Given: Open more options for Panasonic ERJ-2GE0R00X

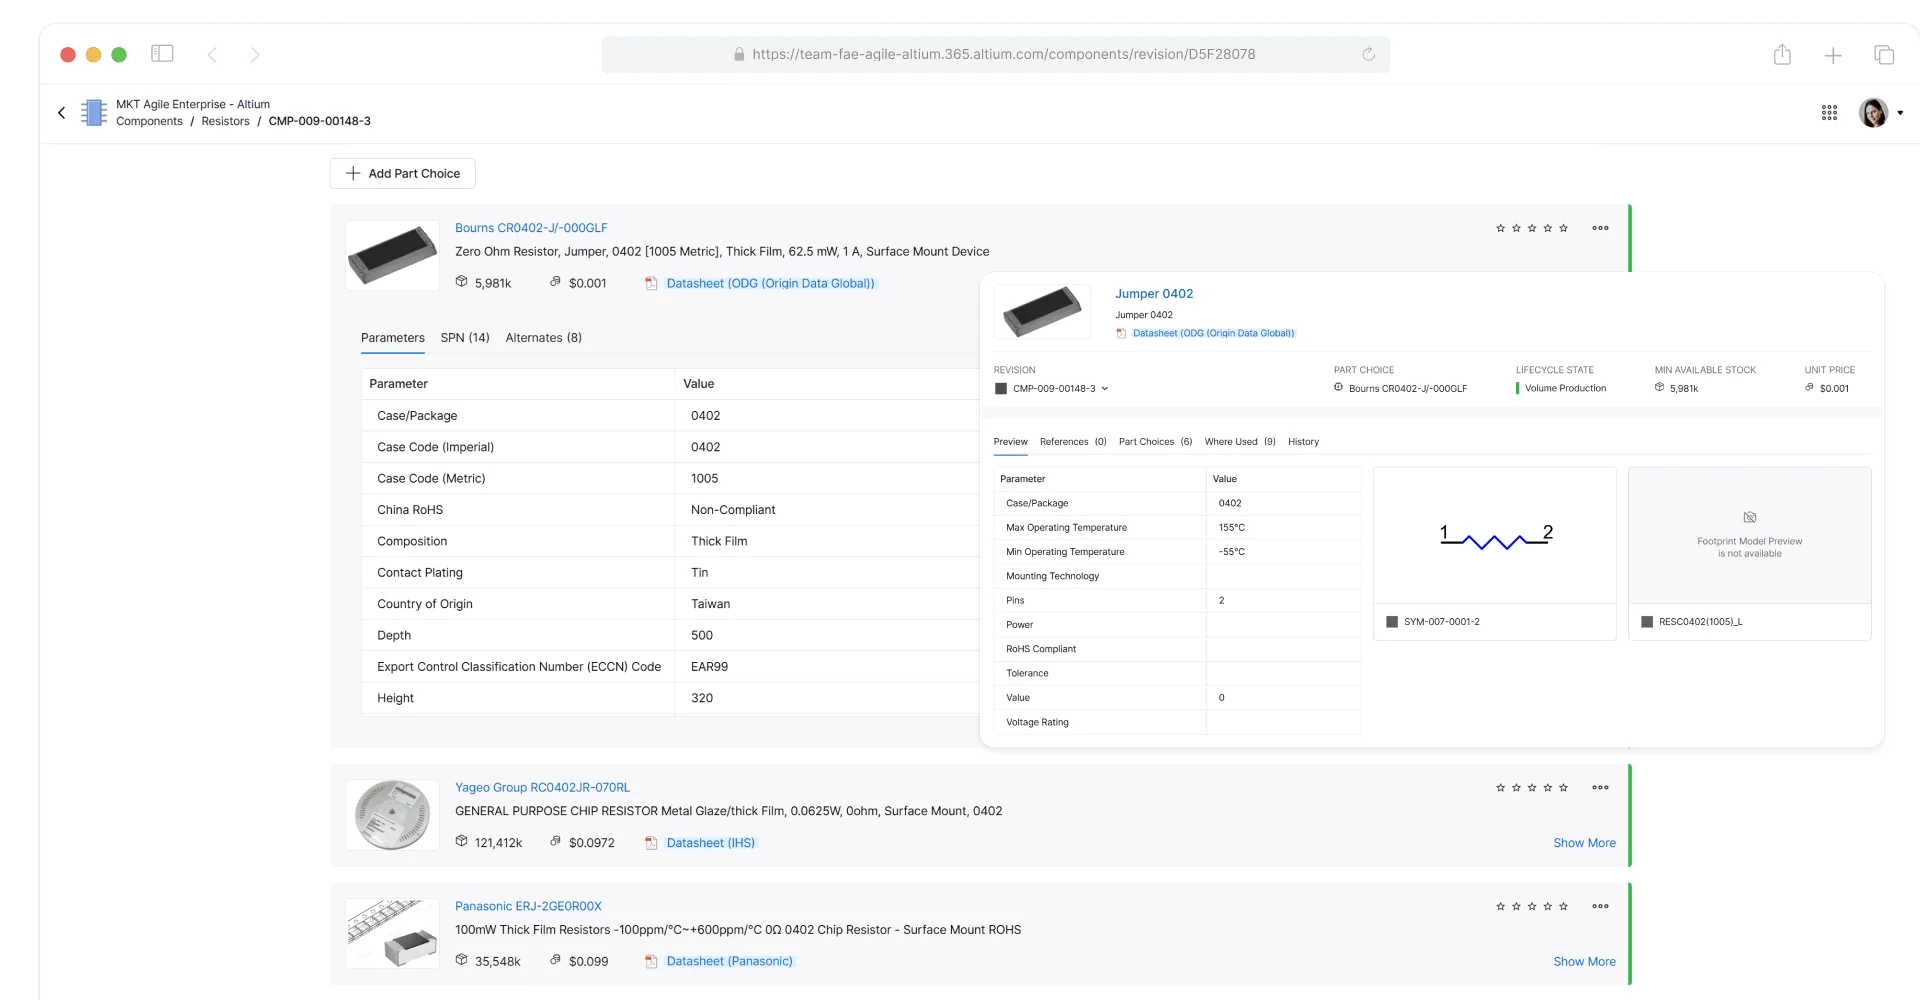Looking at the screenshot, I should pos(1600,907).
